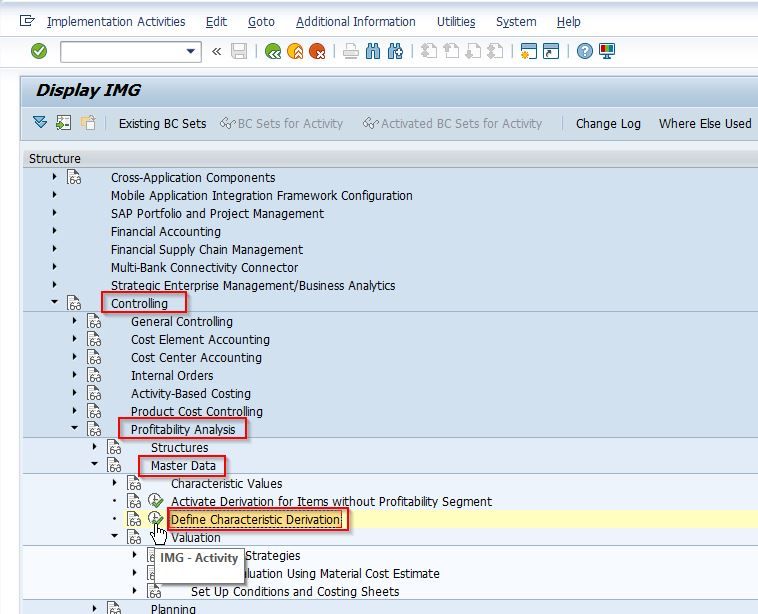This screenshot has width=758, height=614.
Task: Click the Find Next binoculars icon
Action: click(x=395, y=51)
